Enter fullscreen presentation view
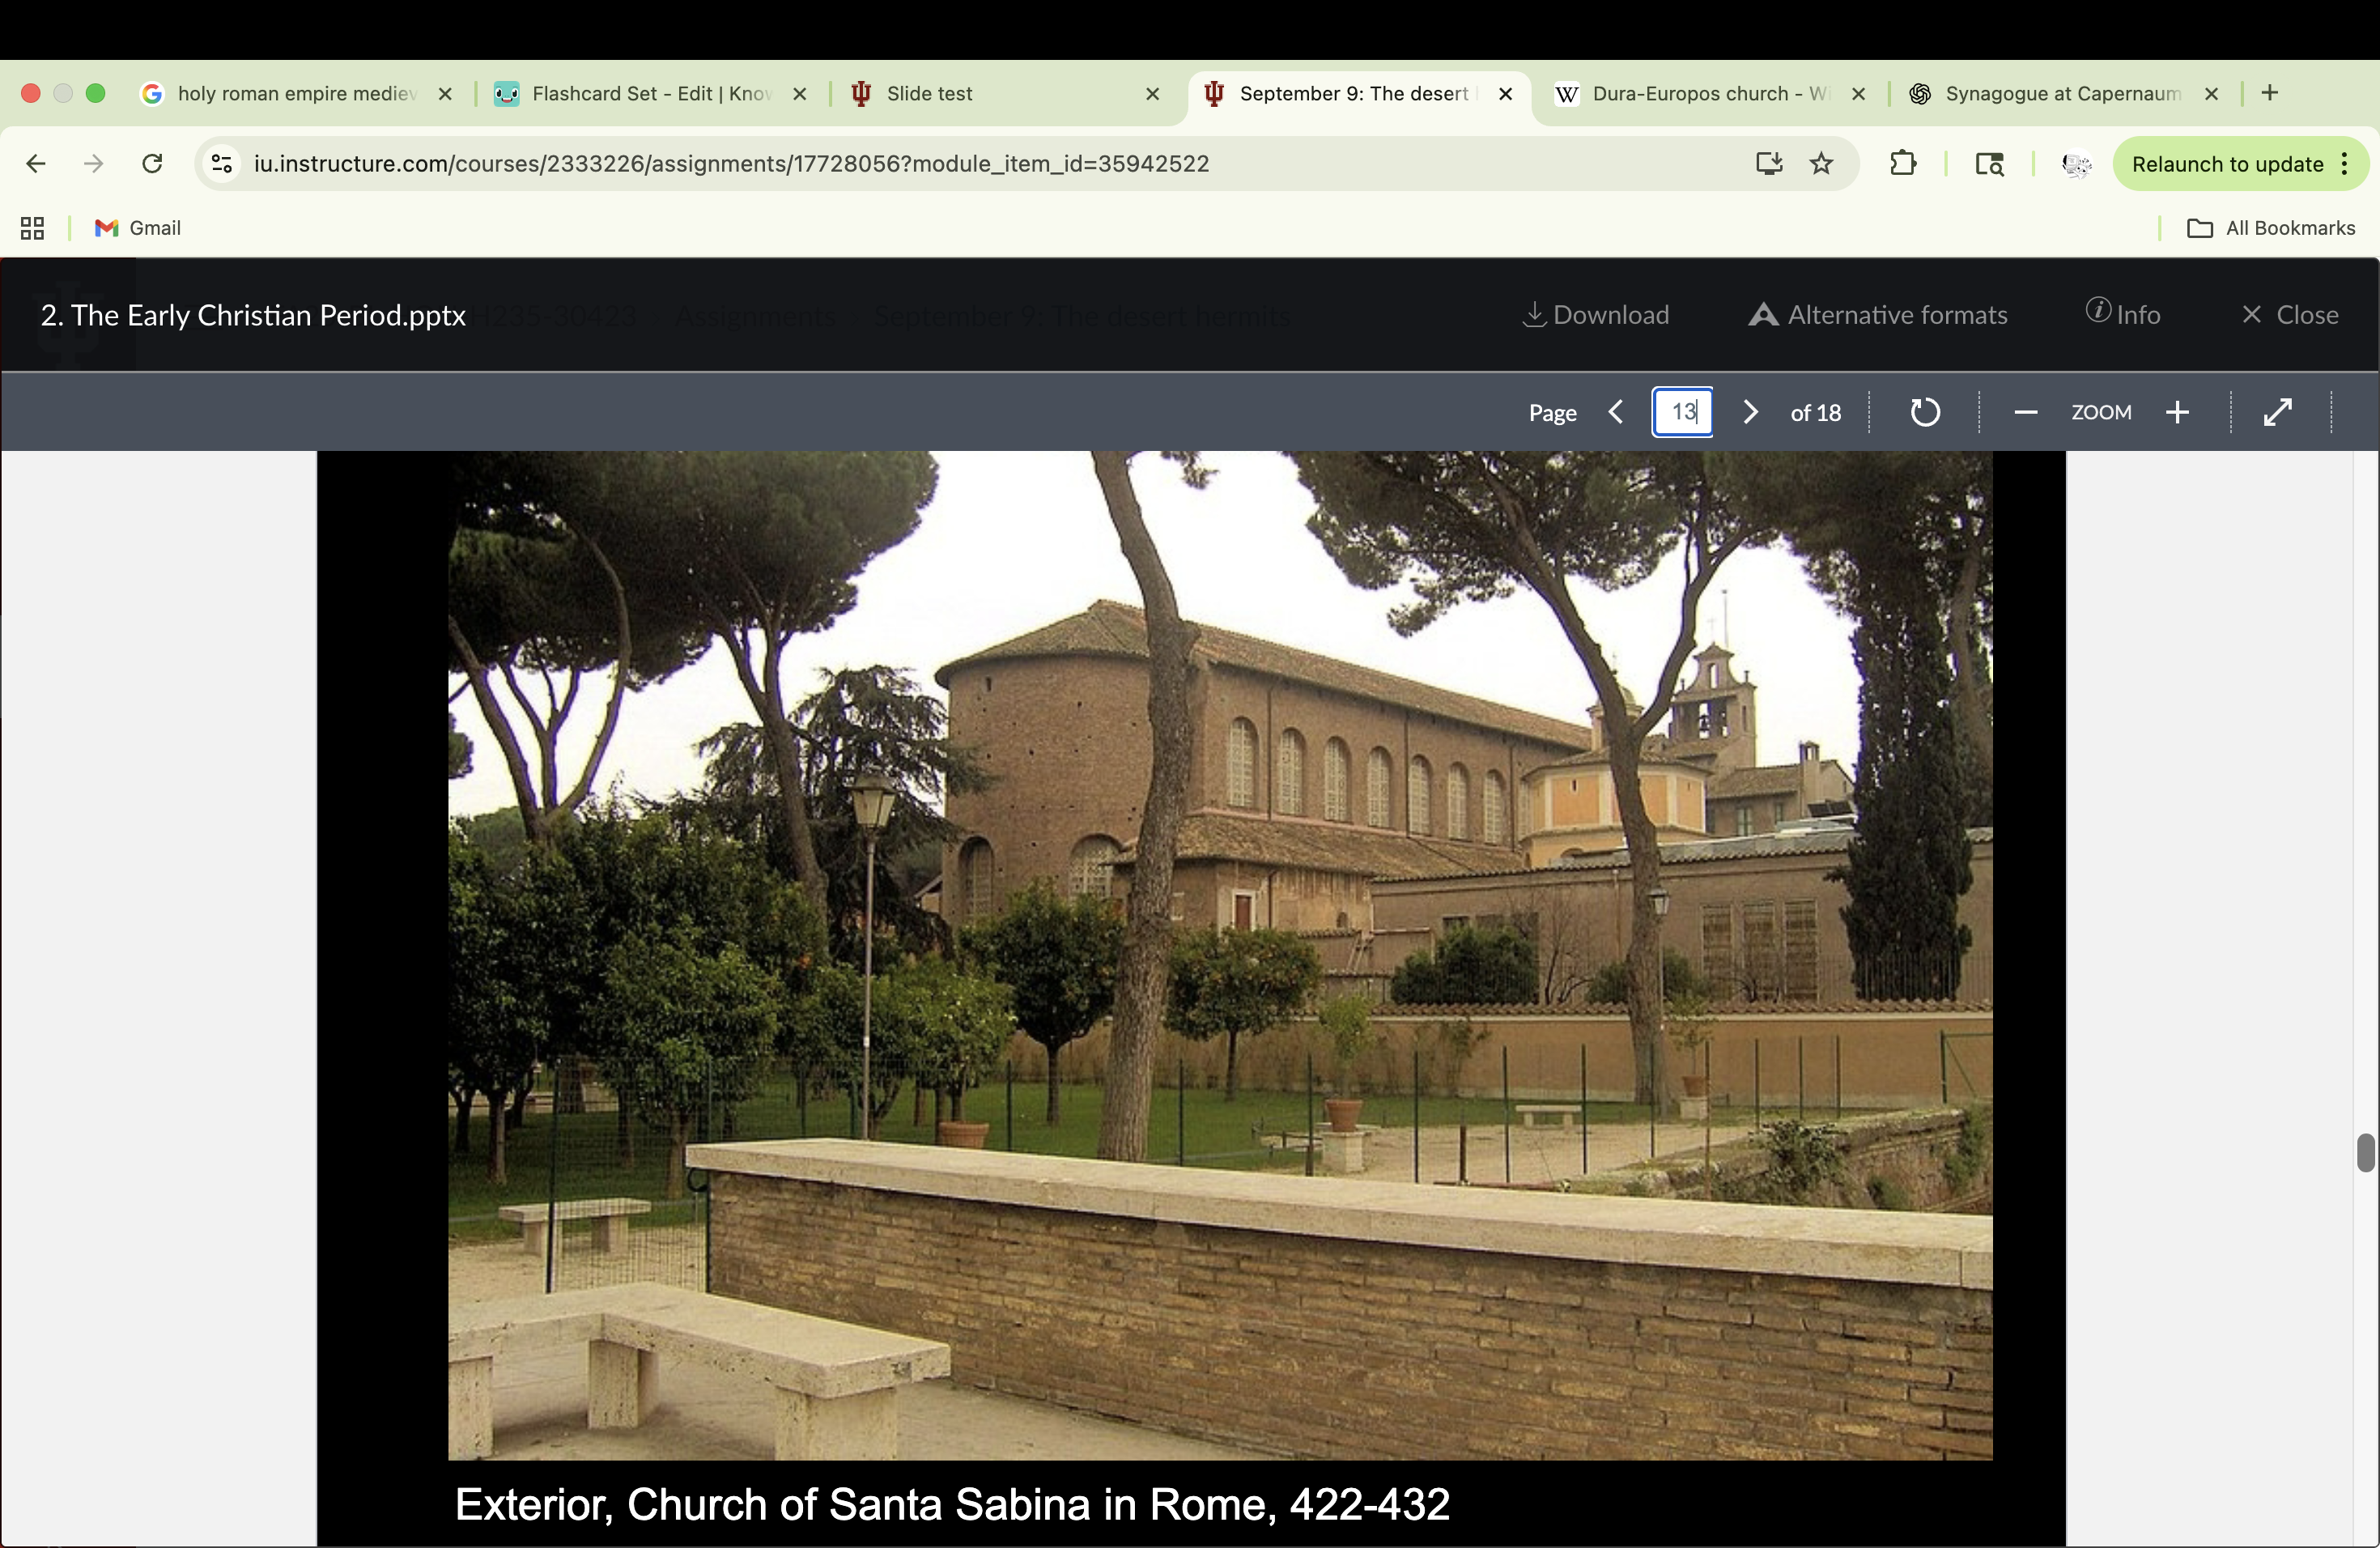Image resolution: width=2380 pixels, height=1548 pixels. (2277, 411)
